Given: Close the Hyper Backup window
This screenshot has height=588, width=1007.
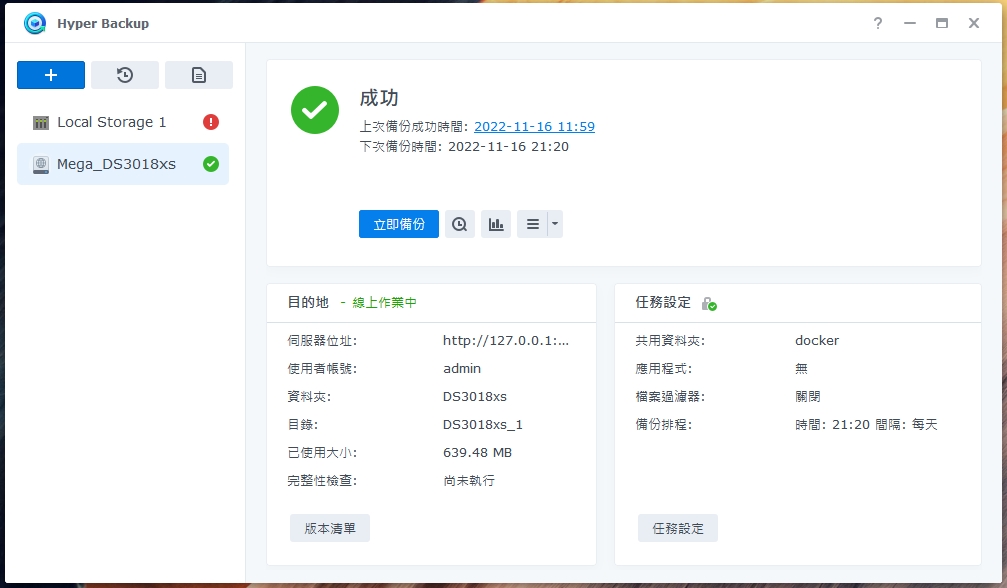Looking at the screenshot, I should [x=974, y=23].
